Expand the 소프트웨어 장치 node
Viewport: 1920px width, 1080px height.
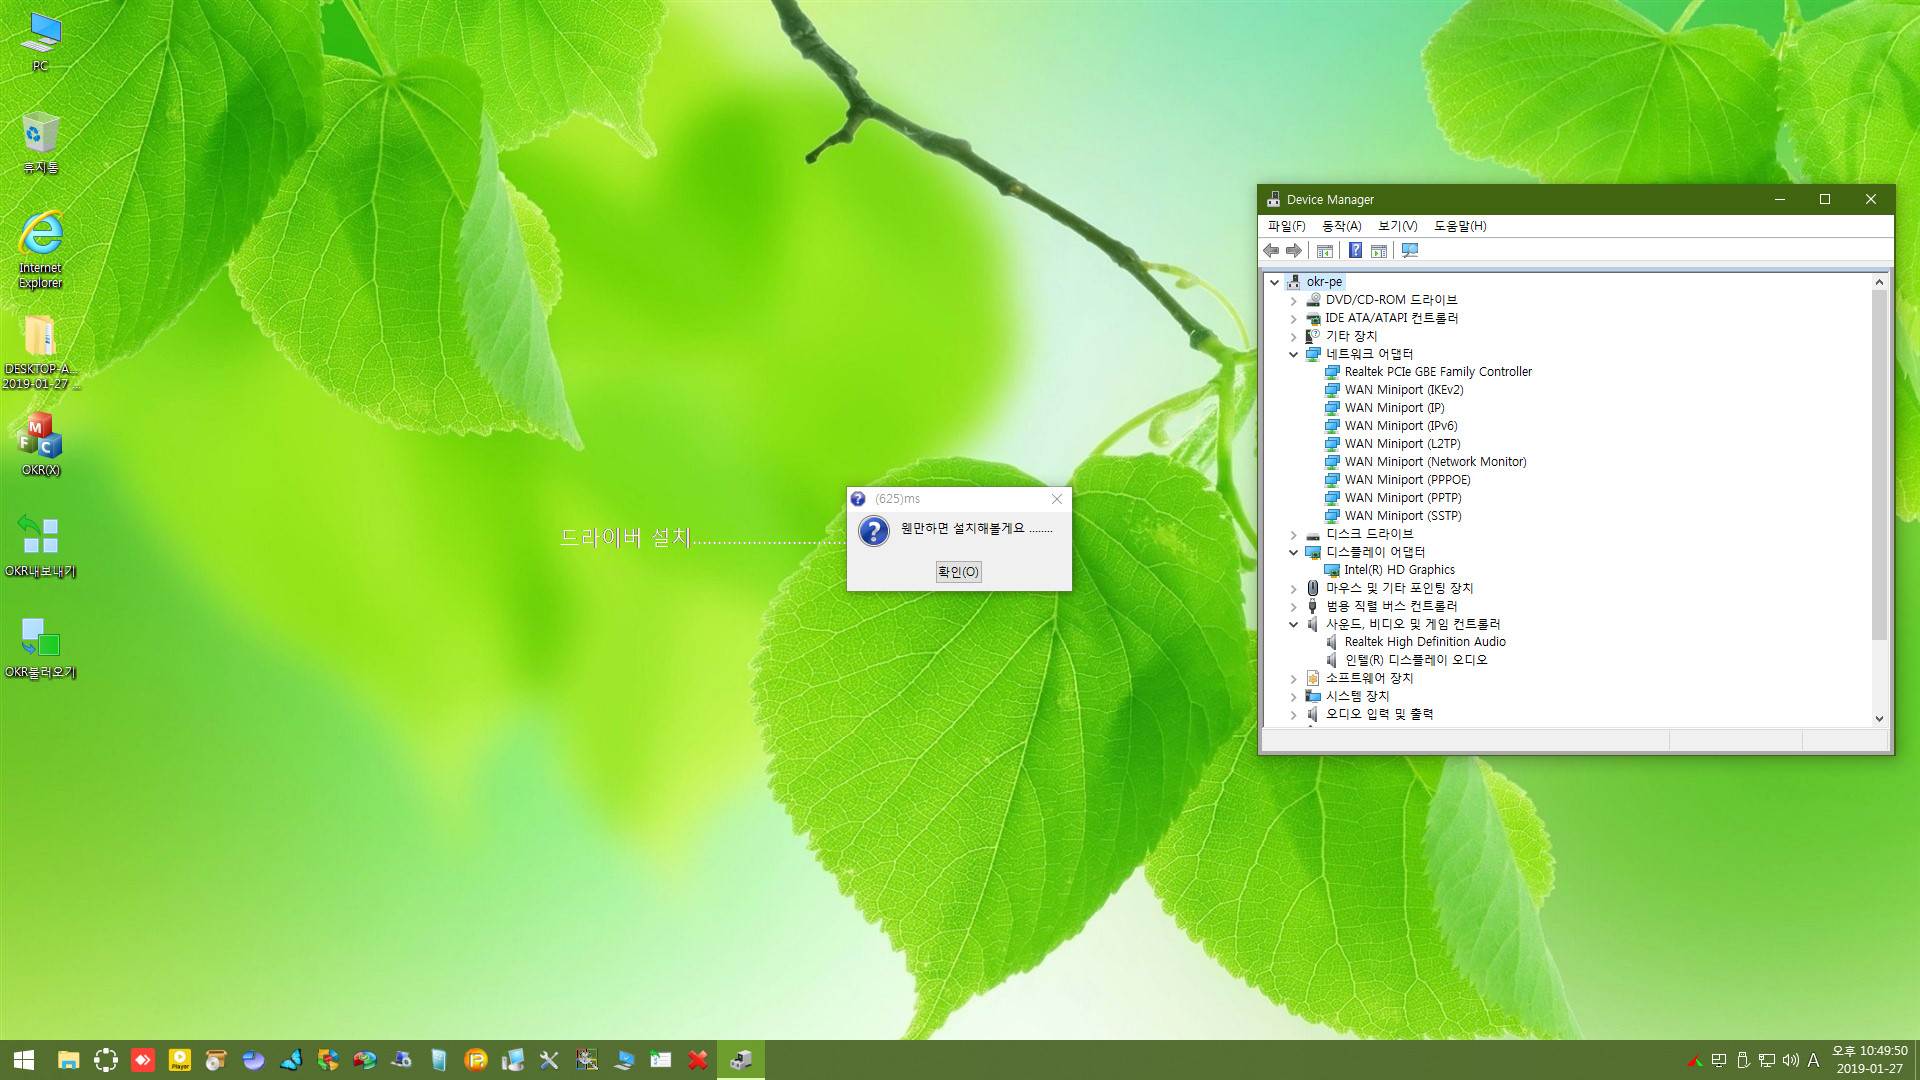1293,678
